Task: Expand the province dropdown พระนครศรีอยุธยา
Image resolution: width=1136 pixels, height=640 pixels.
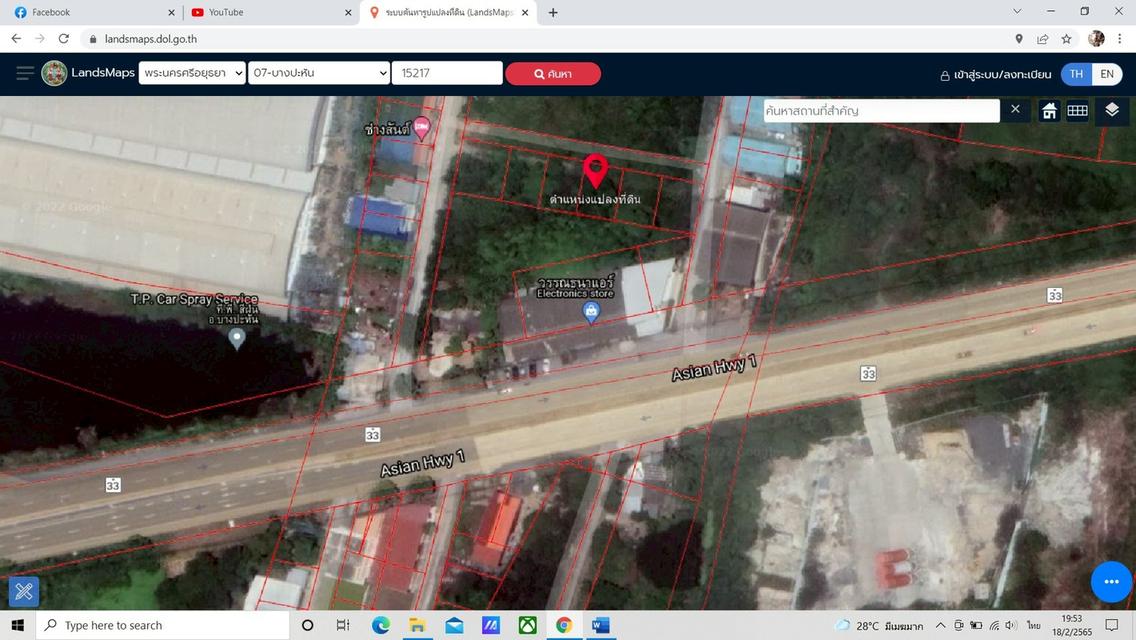Action: [192, 74]
